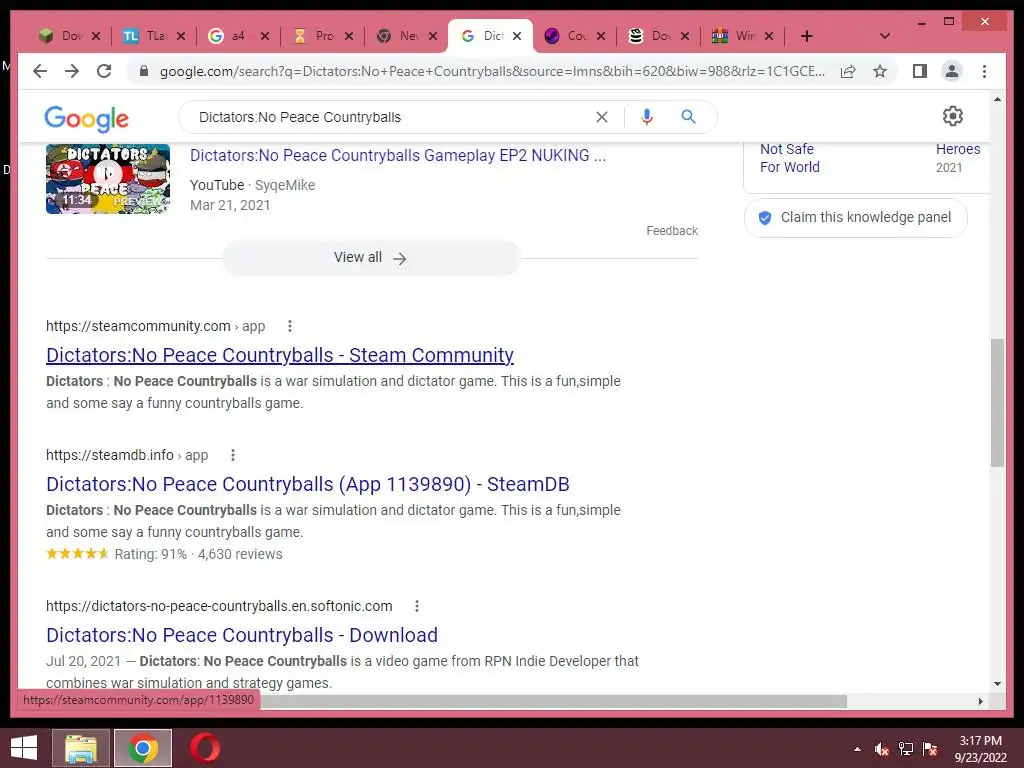The width and height of the screenshot is (1024, 768).
Task: Go to Google home via logo
Action: (86, 118)
